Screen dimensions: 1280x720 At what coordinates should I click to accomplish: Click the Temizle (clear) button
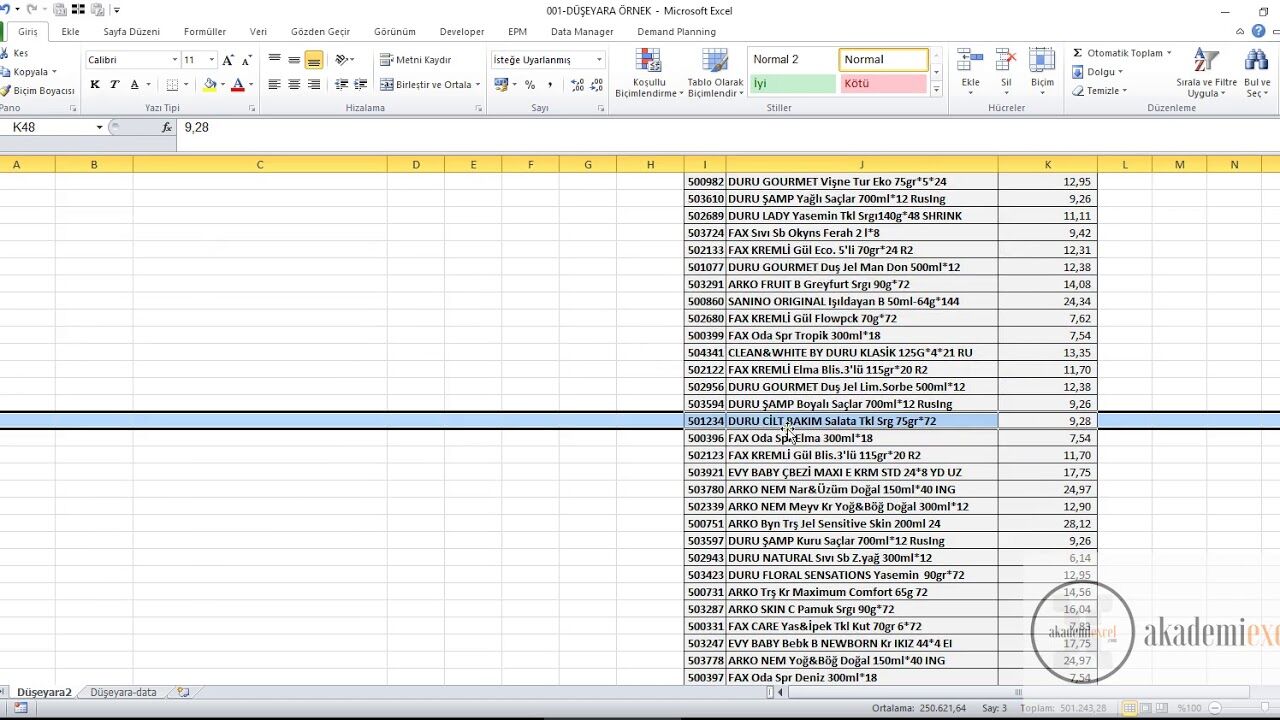pyautogui.click(x=1101, y=91)
